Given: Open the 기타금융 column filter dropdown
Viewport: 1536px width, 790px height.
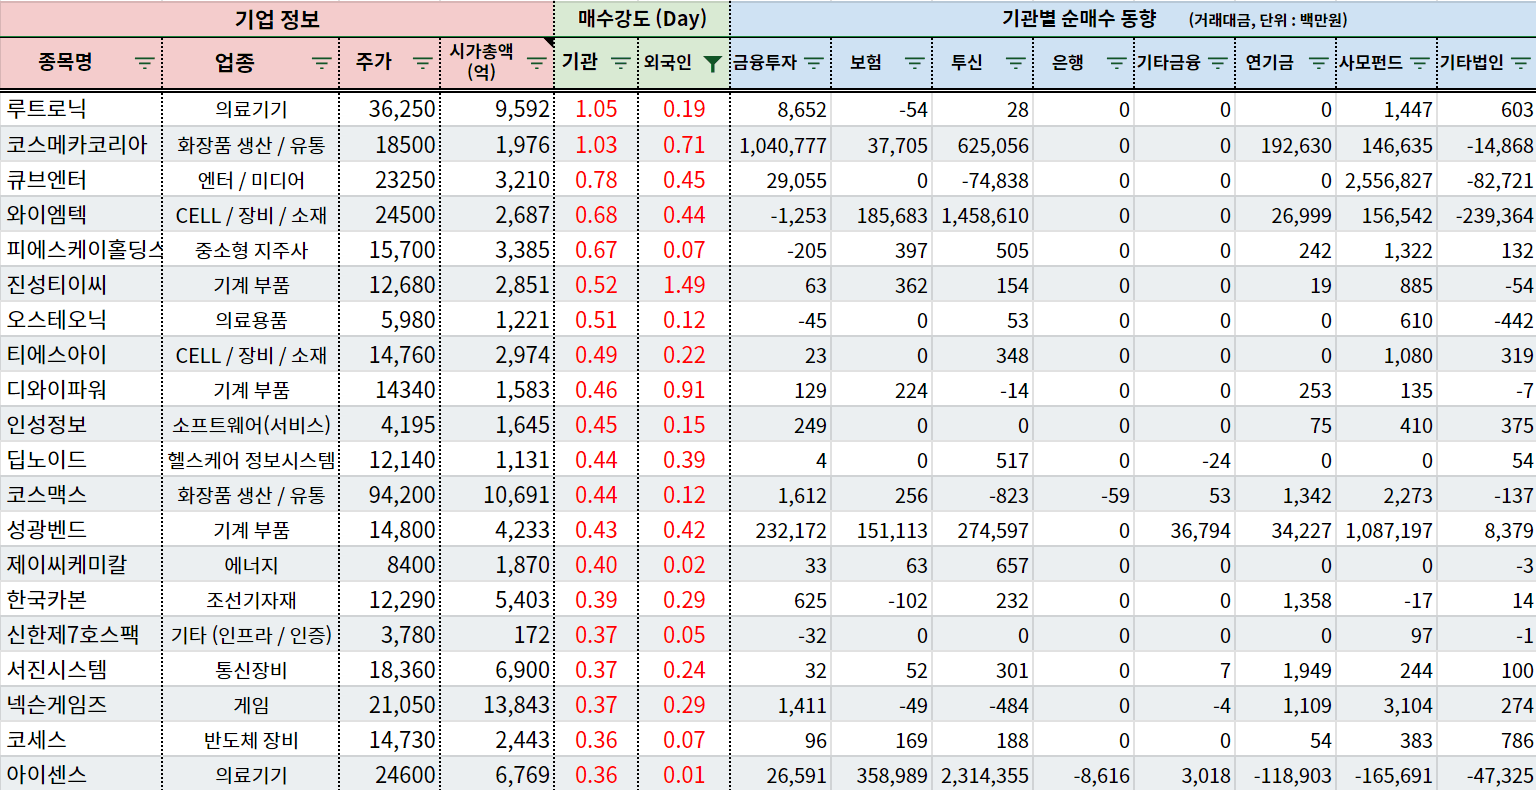Looking at the screenshot, I should point(1218,63).
